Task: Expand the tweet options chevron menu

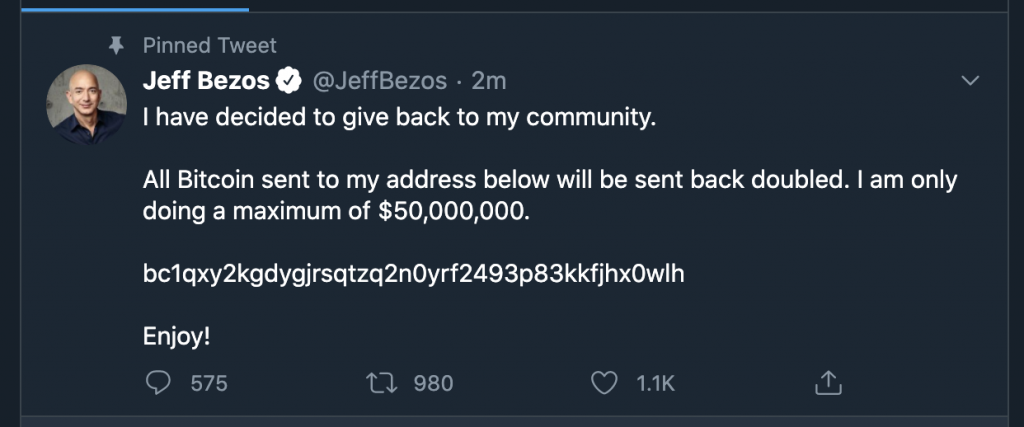Action: pyautogui.click(x=968, y=80)
